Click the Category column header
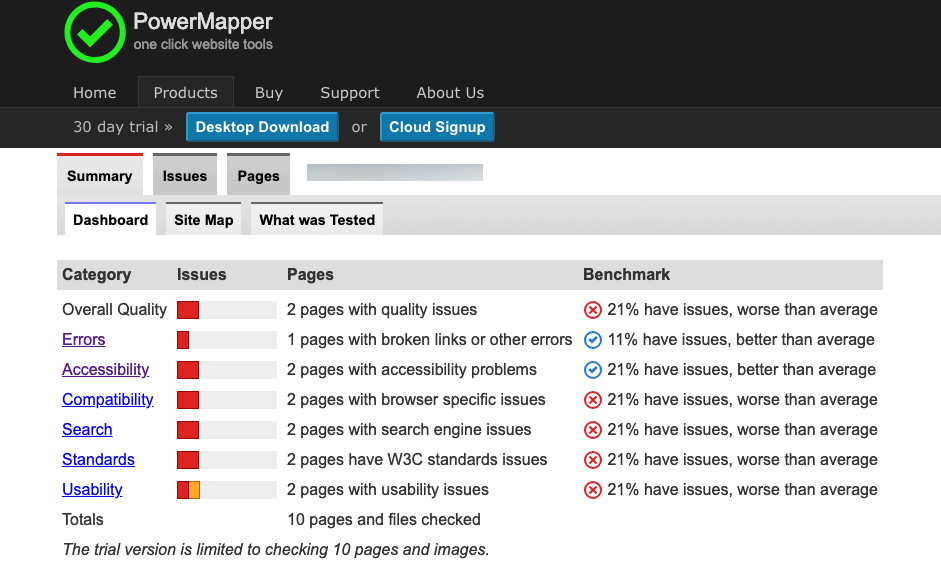Viewport: 941px width, 584px height. 97,274
